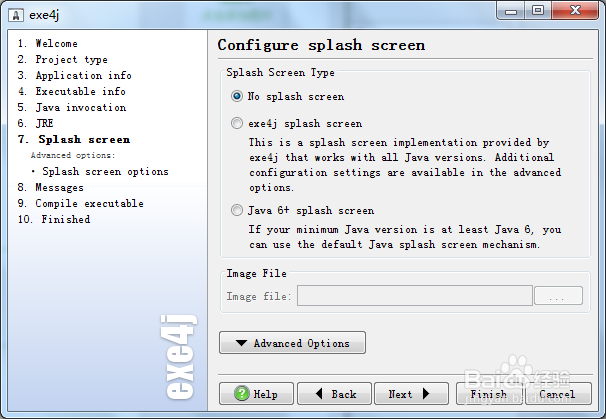The height and width of the screenshot is (419, 606).
Task: Open step 4 Executable info
Action: [x=71, y=91]
